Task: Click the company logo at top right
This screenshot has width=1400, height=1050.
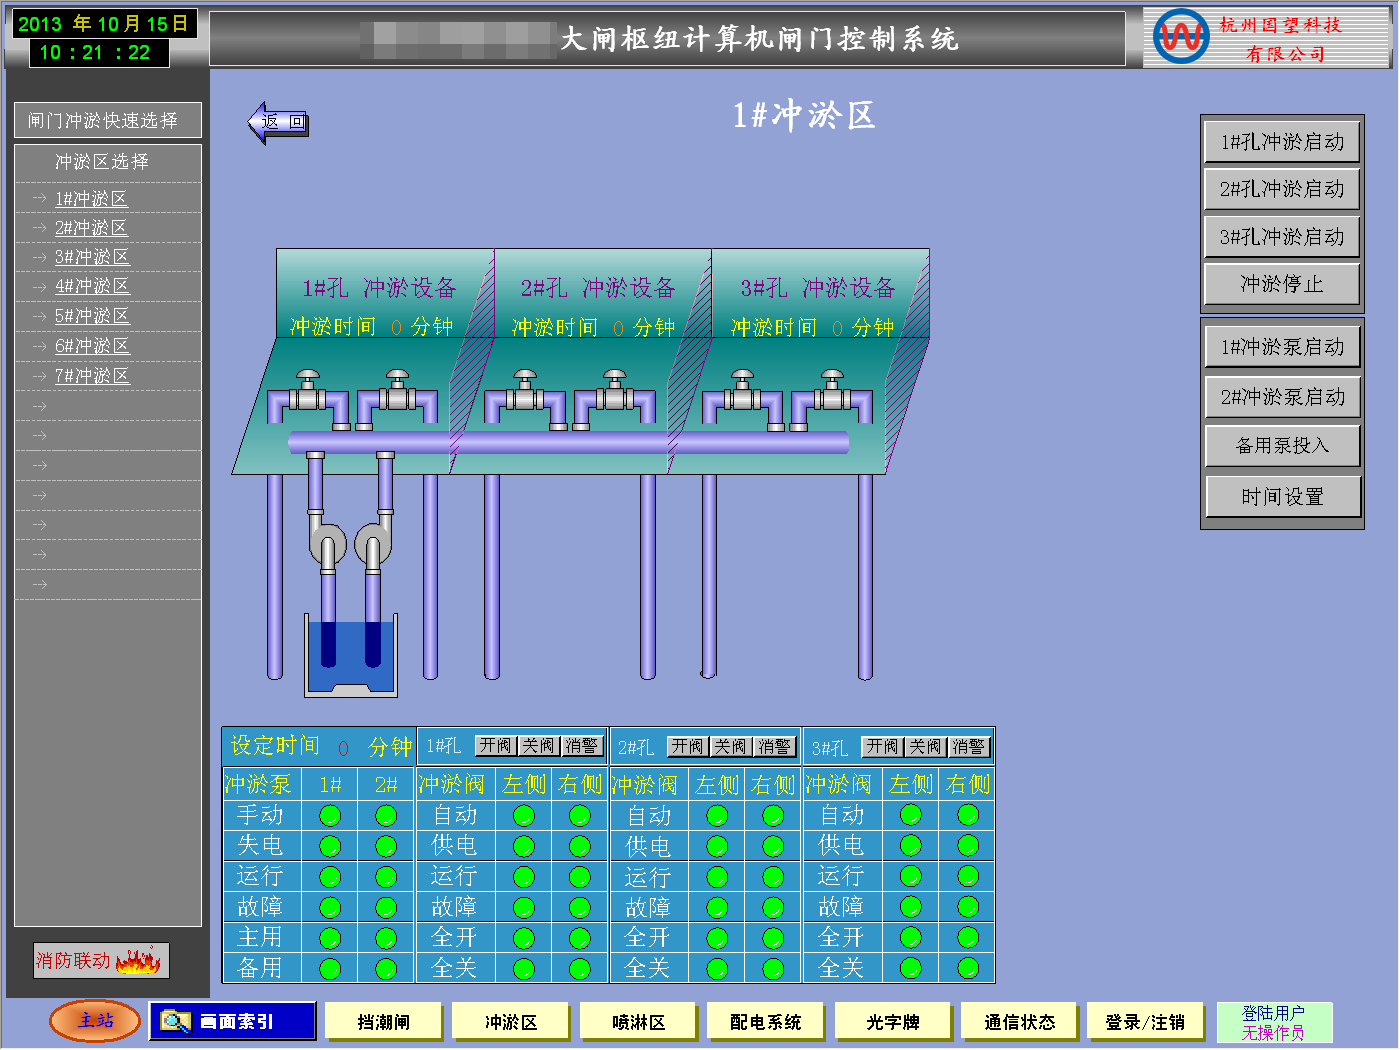Action: pos(1181,38)
